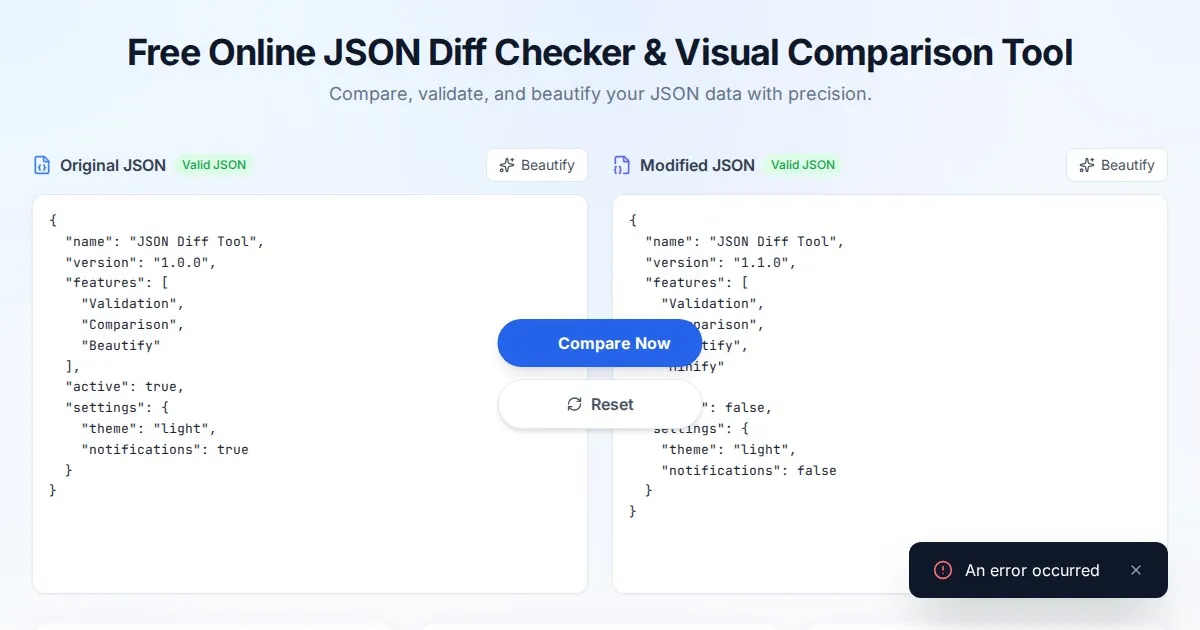Click the Valid JSON badge next to Modified JSON
This screenshot has width=1200, height=630.
tap(802, 165)
